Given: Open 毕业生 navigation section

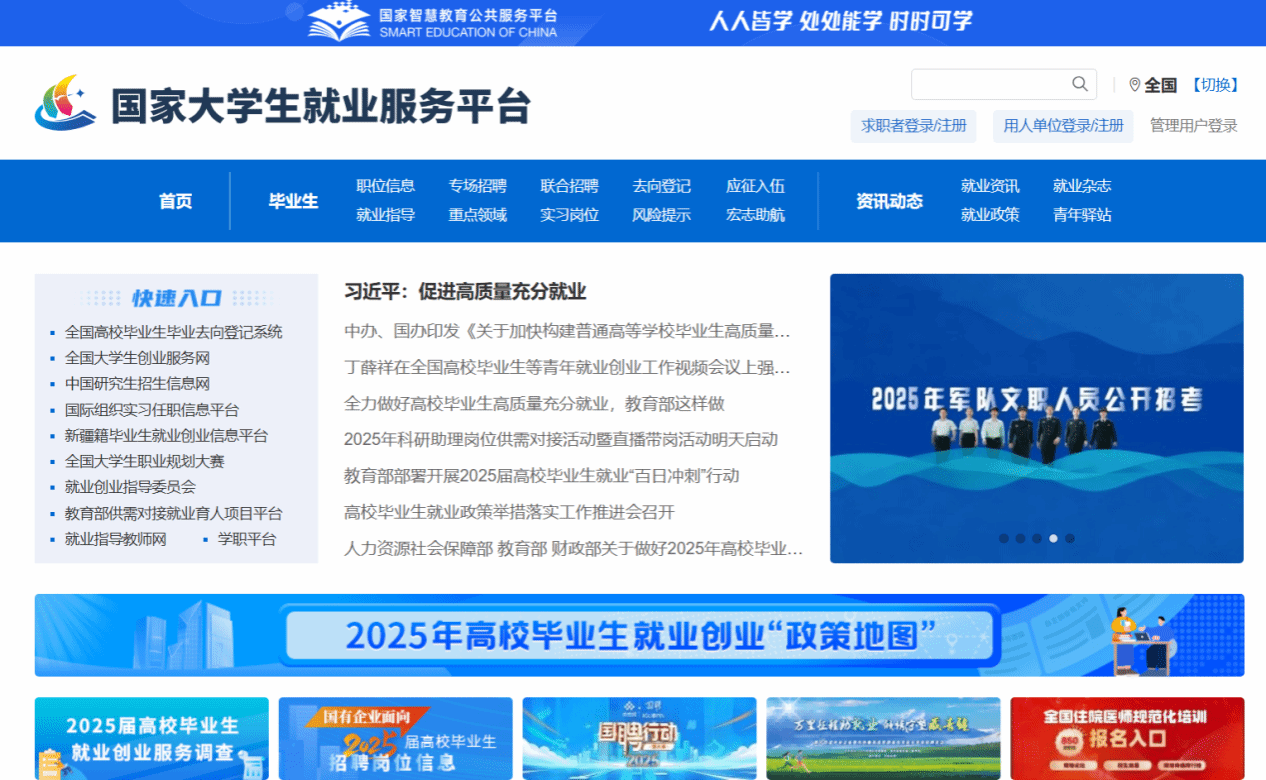Looking at the screenshot, I should 293,201.
